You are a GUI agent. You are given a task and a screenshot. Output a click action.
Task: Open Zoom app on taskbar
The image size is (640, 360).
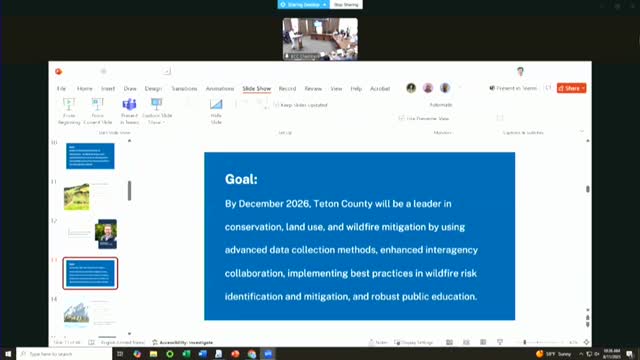pos(268,354)
